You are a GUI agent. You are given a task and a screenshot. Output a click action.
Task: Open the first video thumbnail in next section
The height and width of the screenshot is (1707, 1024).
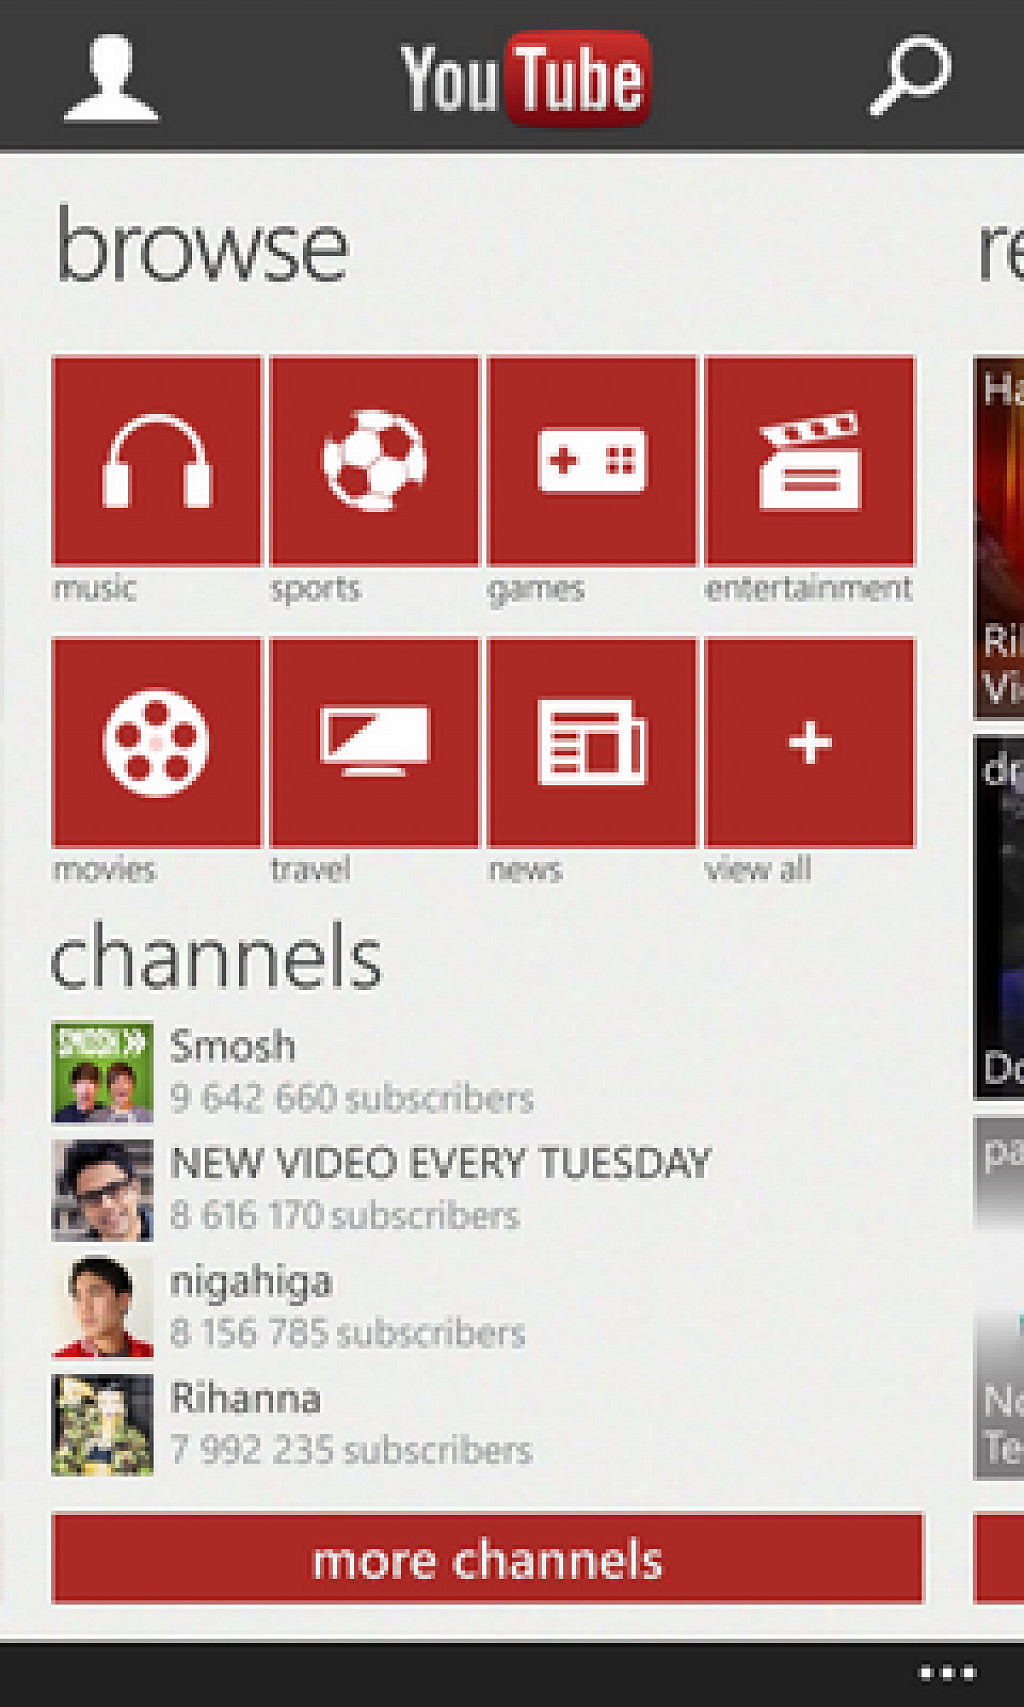point(999,537)
